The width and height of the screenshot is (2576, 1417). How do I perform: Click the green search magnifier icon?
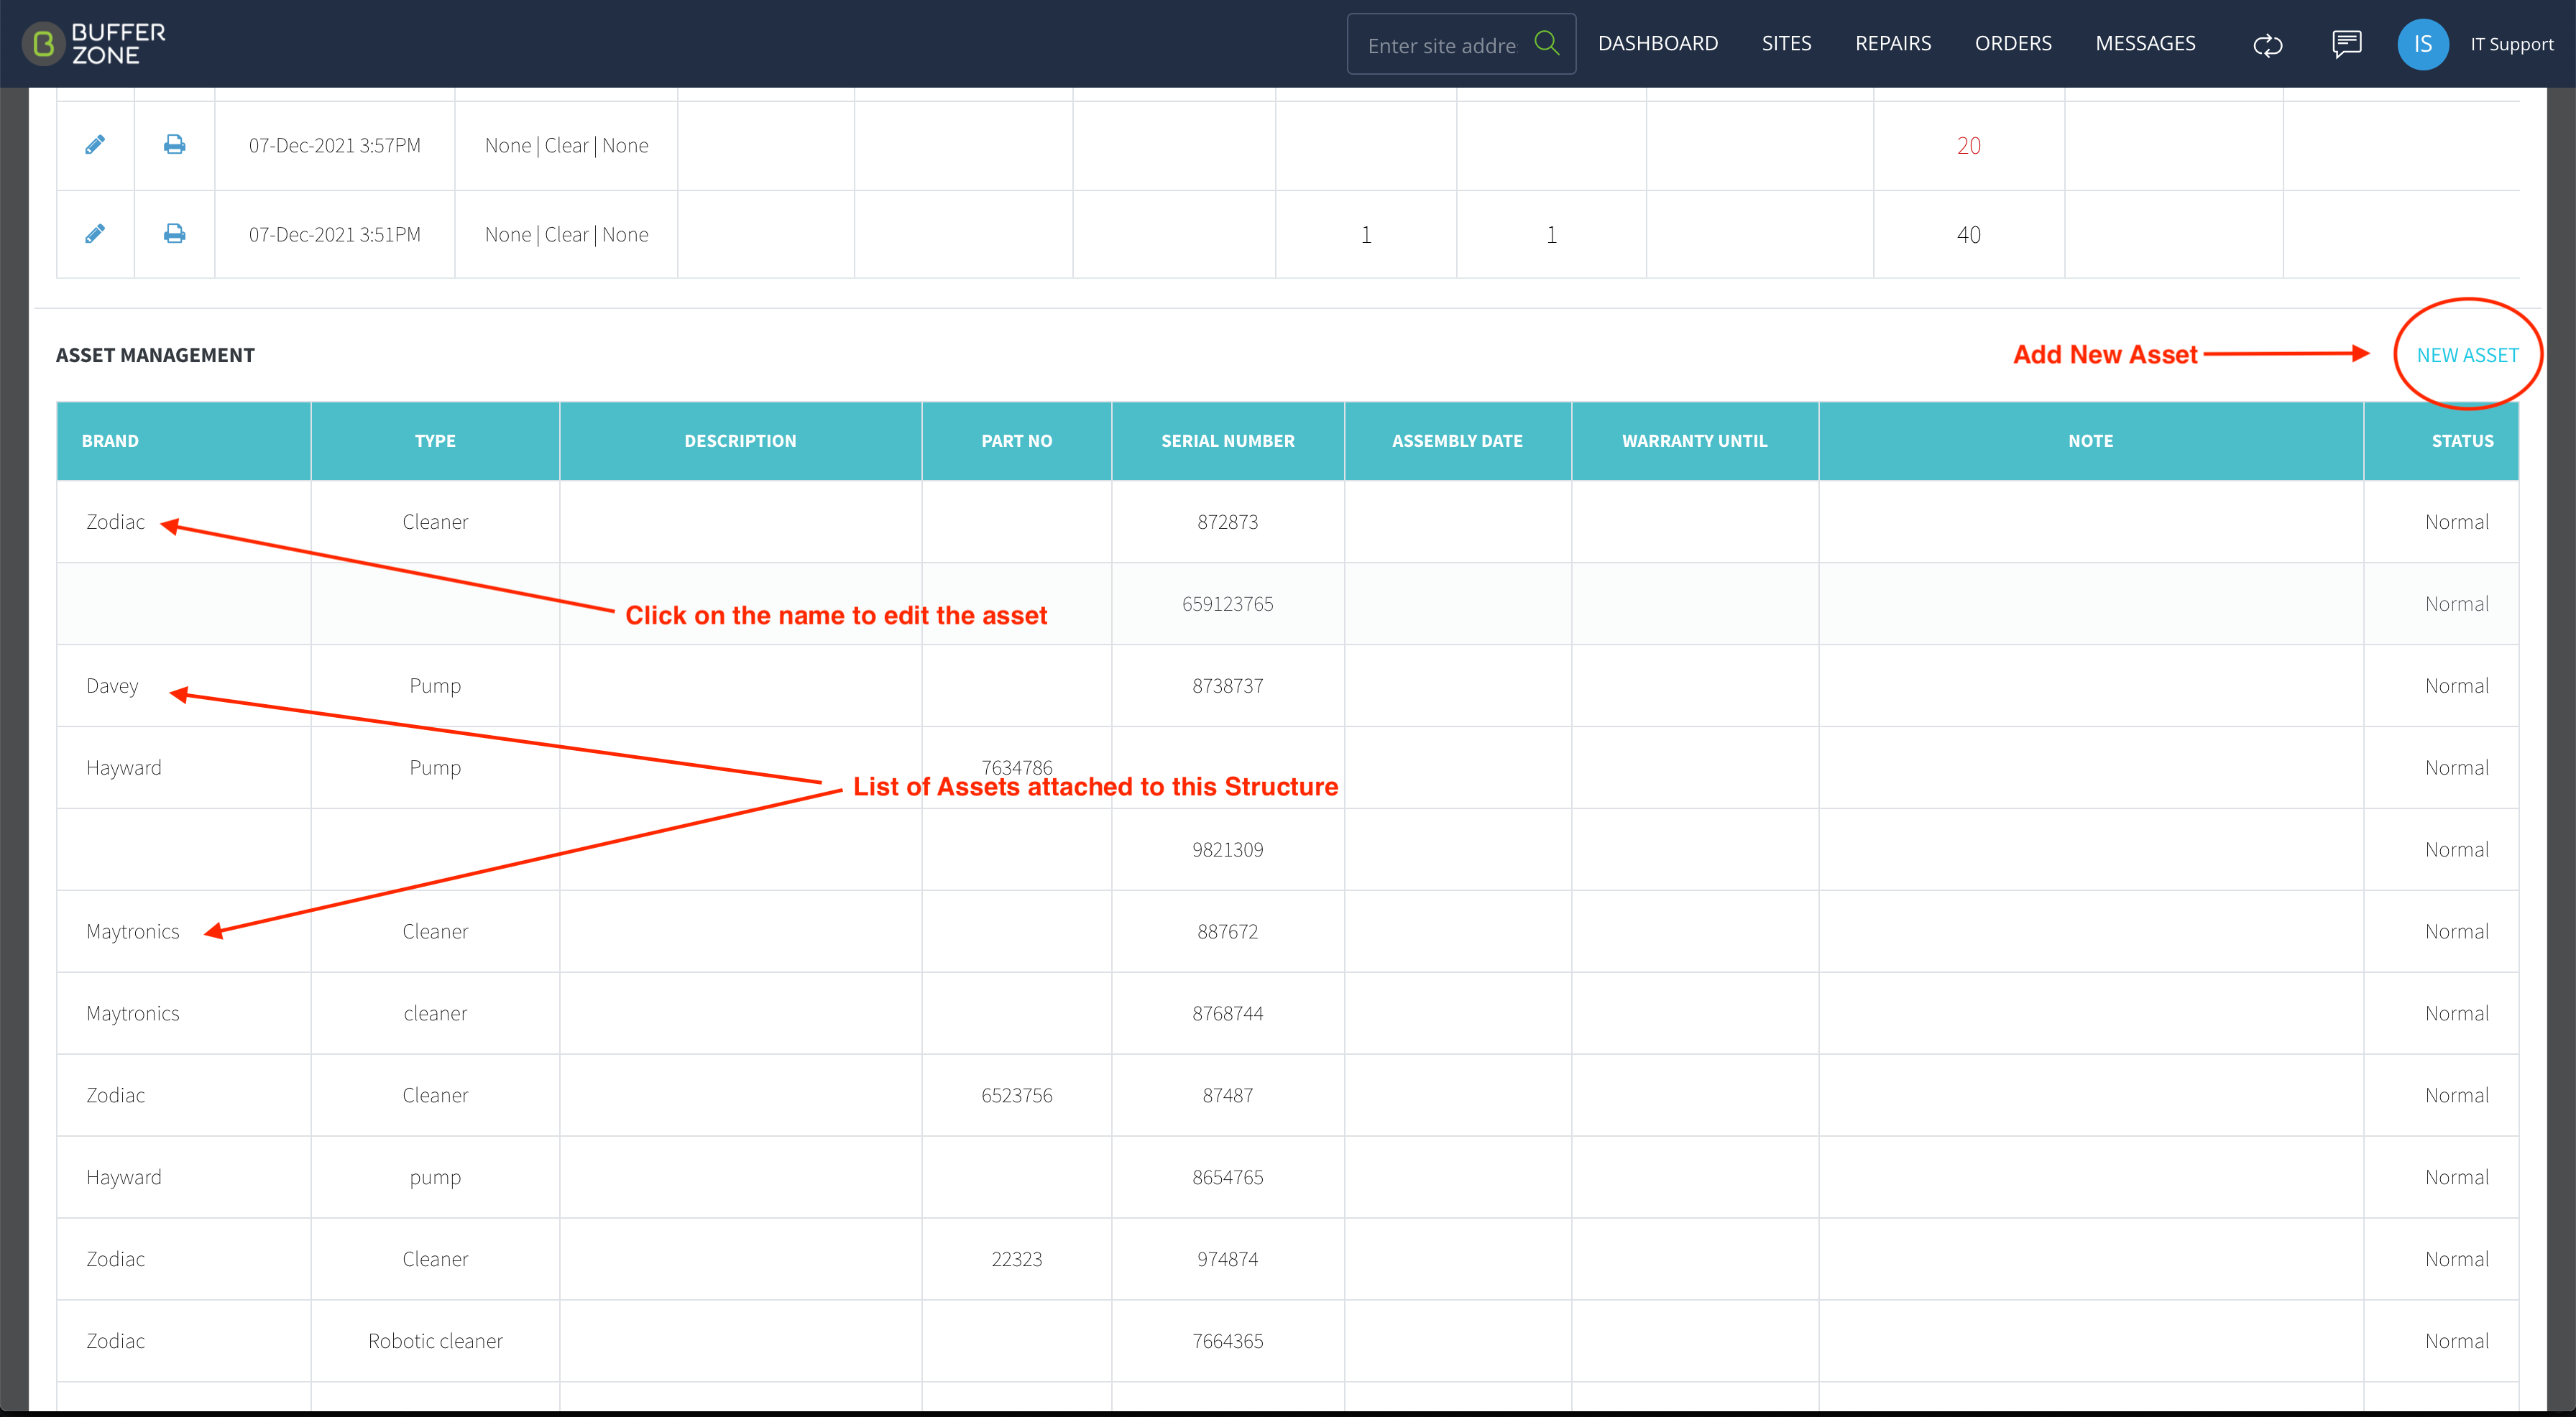point(1546,43)
